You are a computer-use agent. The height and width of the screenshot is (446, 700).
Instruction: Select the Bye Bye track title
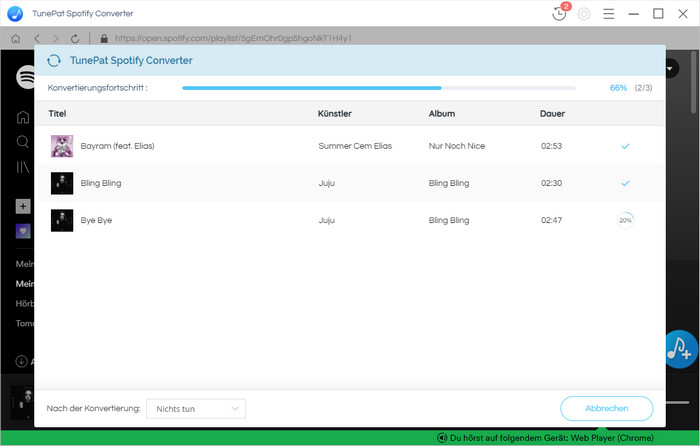click(x=96, y=220)
